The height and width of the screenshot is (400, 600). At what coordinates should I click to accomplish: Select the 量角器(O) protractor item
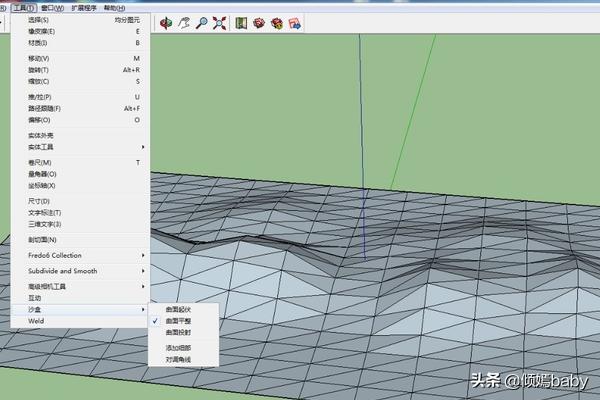80,174
